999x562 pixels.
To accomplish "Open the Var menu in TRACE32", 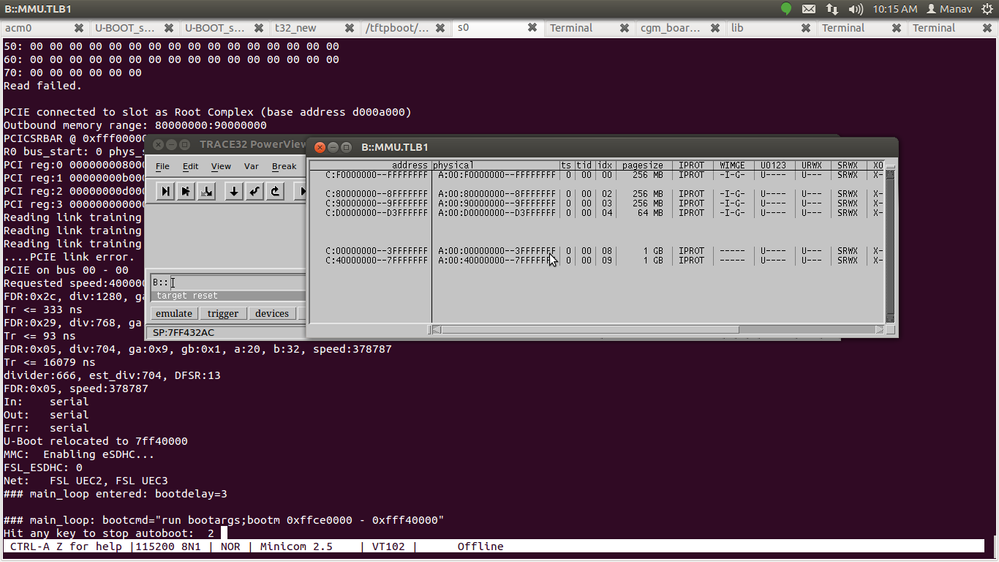I will click(251, 166).
